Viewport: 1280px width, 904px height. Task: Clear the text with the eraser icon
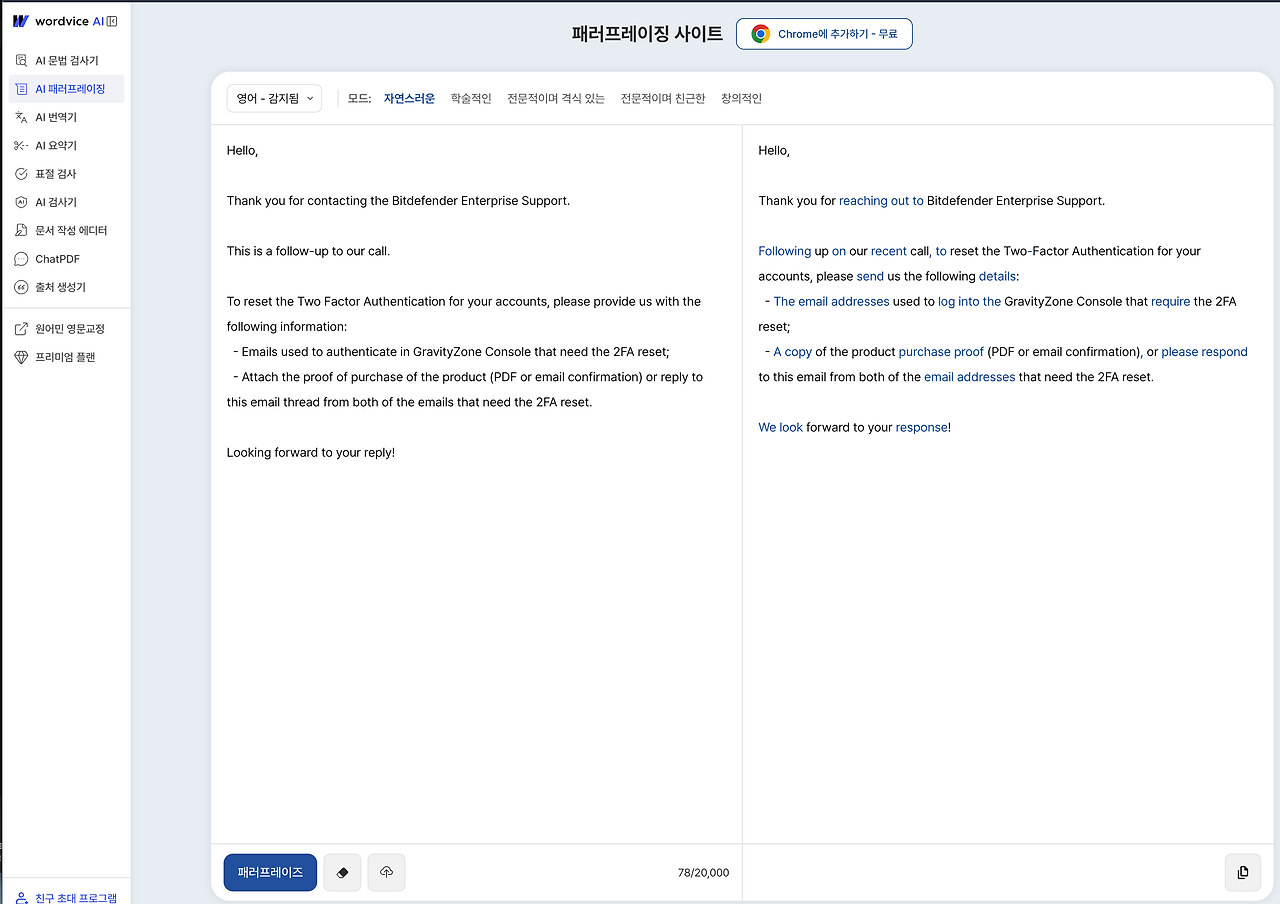point(342,873)
